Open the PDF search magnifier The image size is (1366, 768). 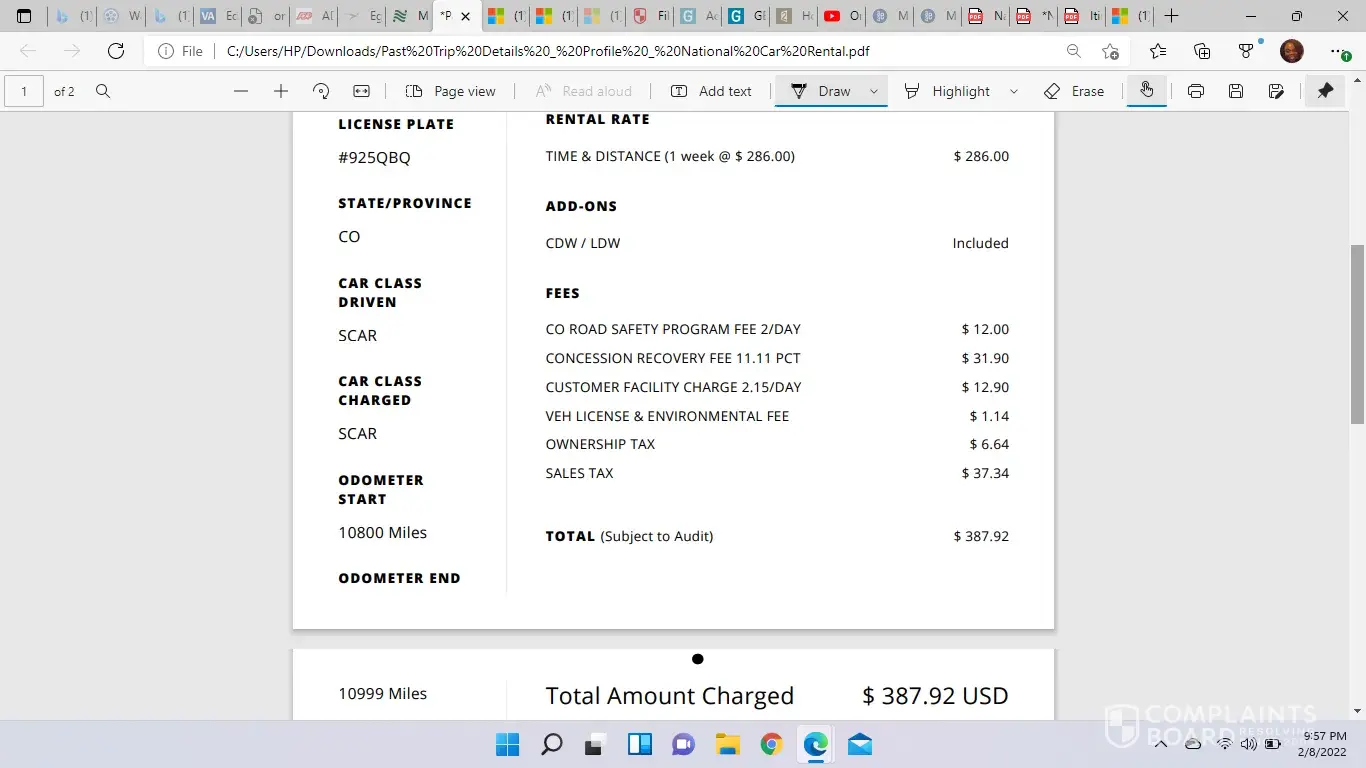[103, 91]
